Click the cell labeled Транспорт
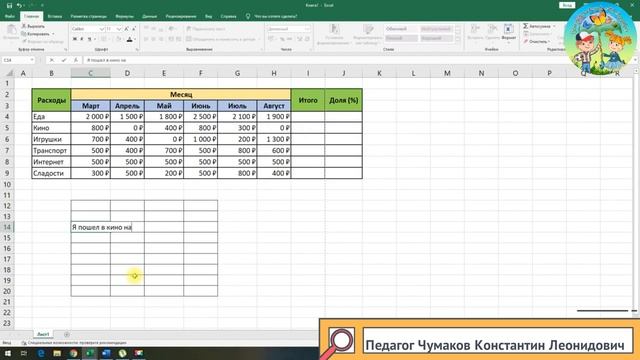The width and height of the screenshot is (640, 360). click(51, 151)
